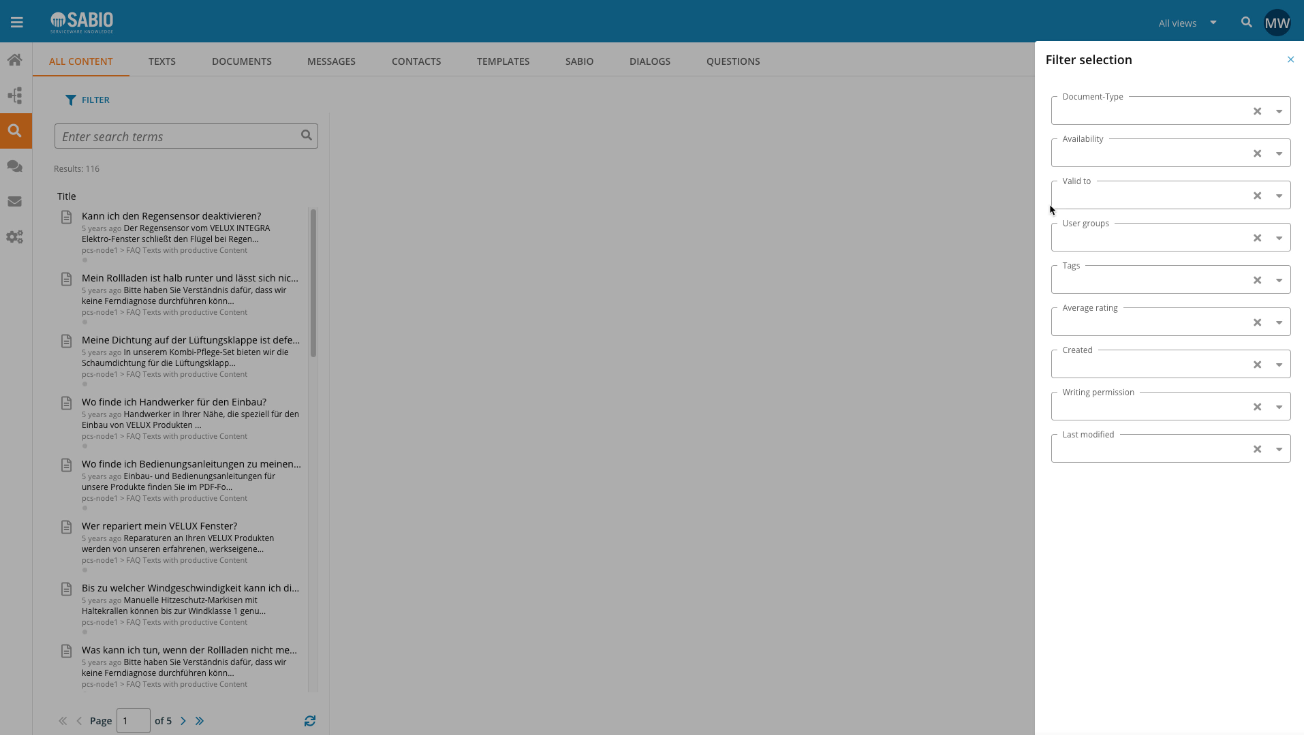Open the settings gears sidebar icon

(15, 237)
